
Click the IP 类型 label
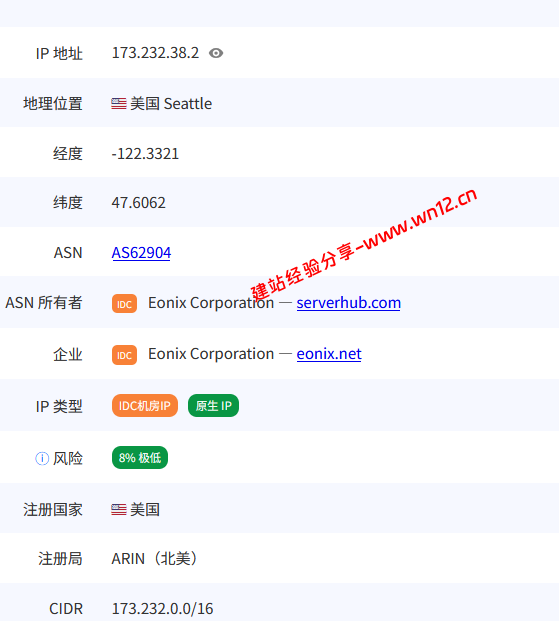click(x=59, y=406)
